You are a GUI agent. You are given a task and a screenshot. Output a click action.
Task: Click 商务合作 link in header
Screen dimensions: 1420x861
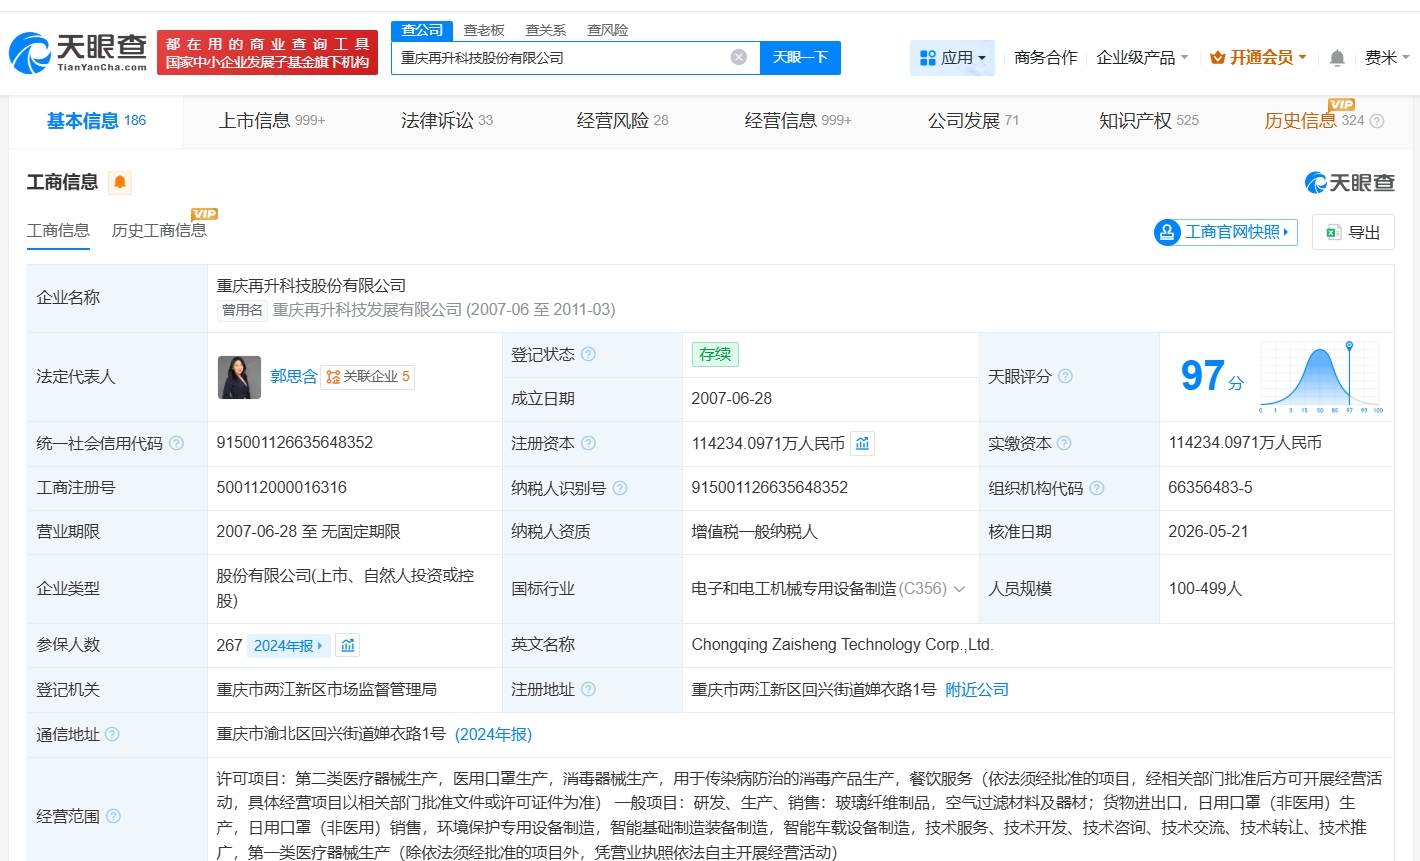click(1046, 58)
